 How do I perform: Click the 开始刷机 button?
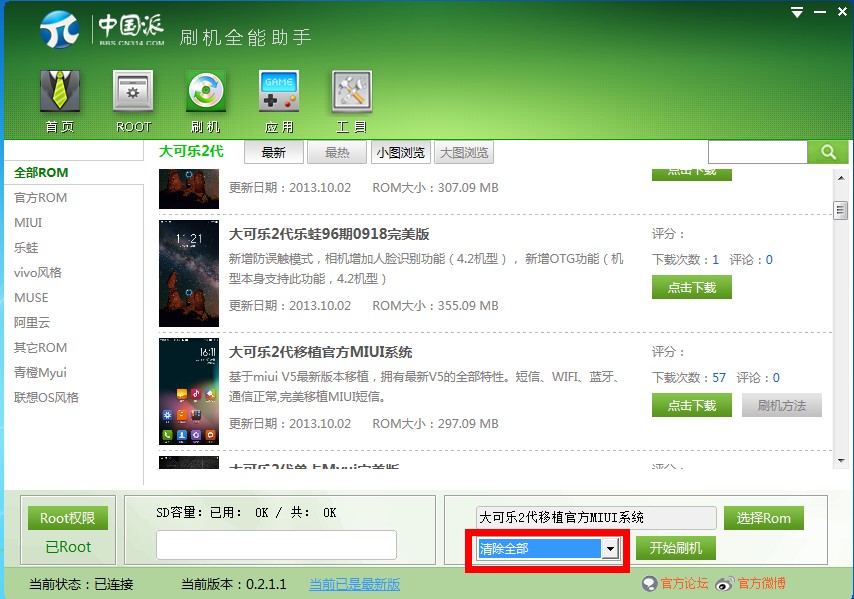click(x=675, y=548)
